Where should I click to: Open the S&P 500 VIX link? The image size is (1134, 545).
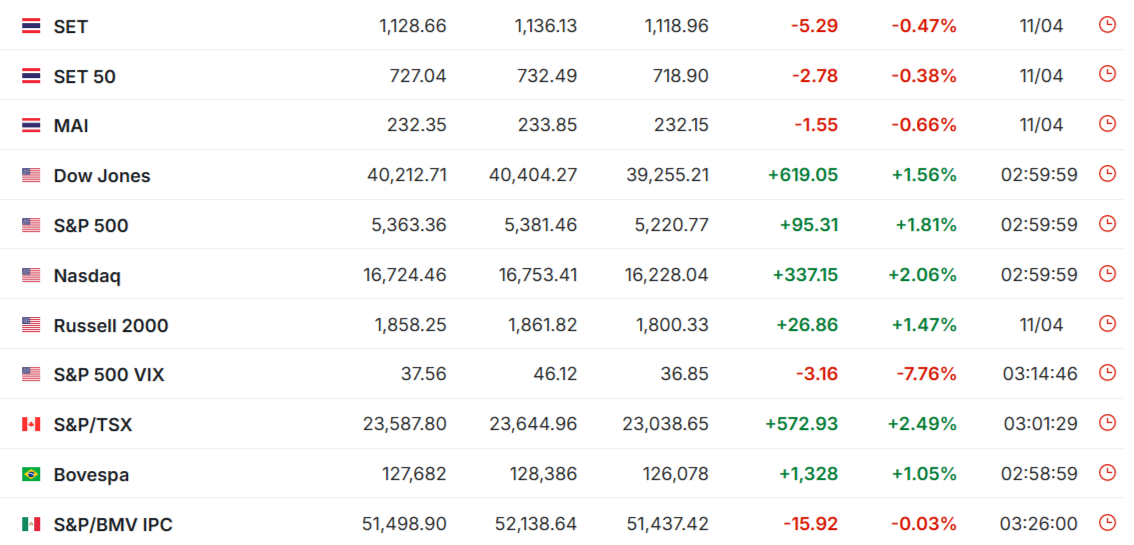point(108,375)
